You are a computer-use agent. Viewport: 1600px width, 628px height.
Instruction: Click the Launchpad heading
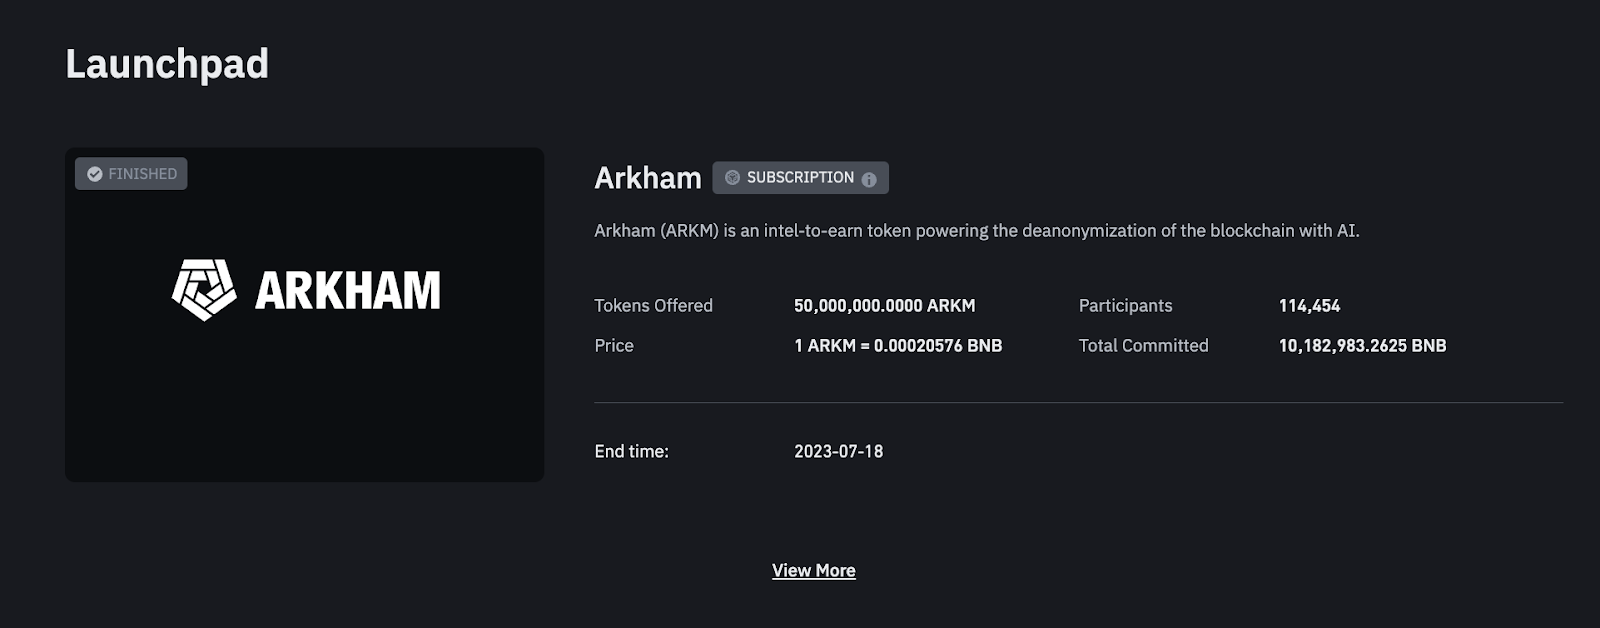(167, 64)
